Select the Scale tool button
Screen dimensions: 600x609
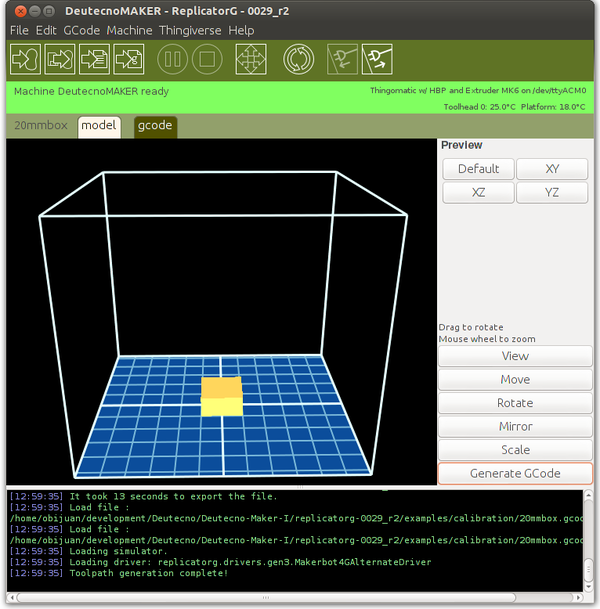coord(515,450)
